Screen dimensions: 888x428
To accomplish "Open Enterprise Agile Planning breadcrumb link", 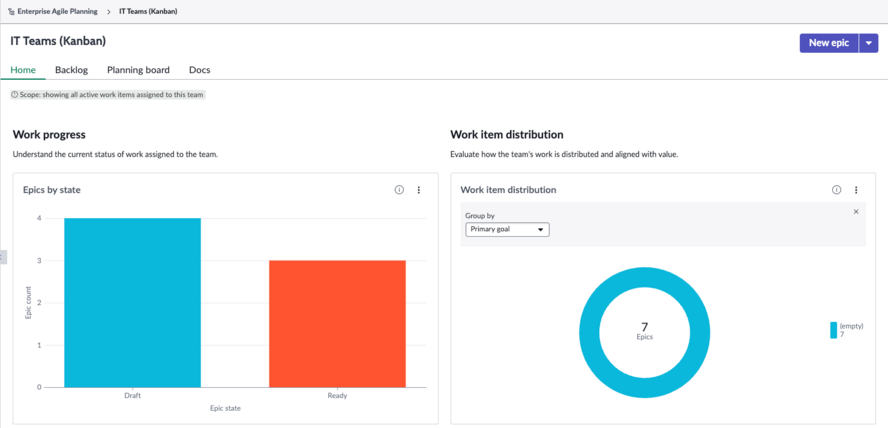I will (57, 11).
